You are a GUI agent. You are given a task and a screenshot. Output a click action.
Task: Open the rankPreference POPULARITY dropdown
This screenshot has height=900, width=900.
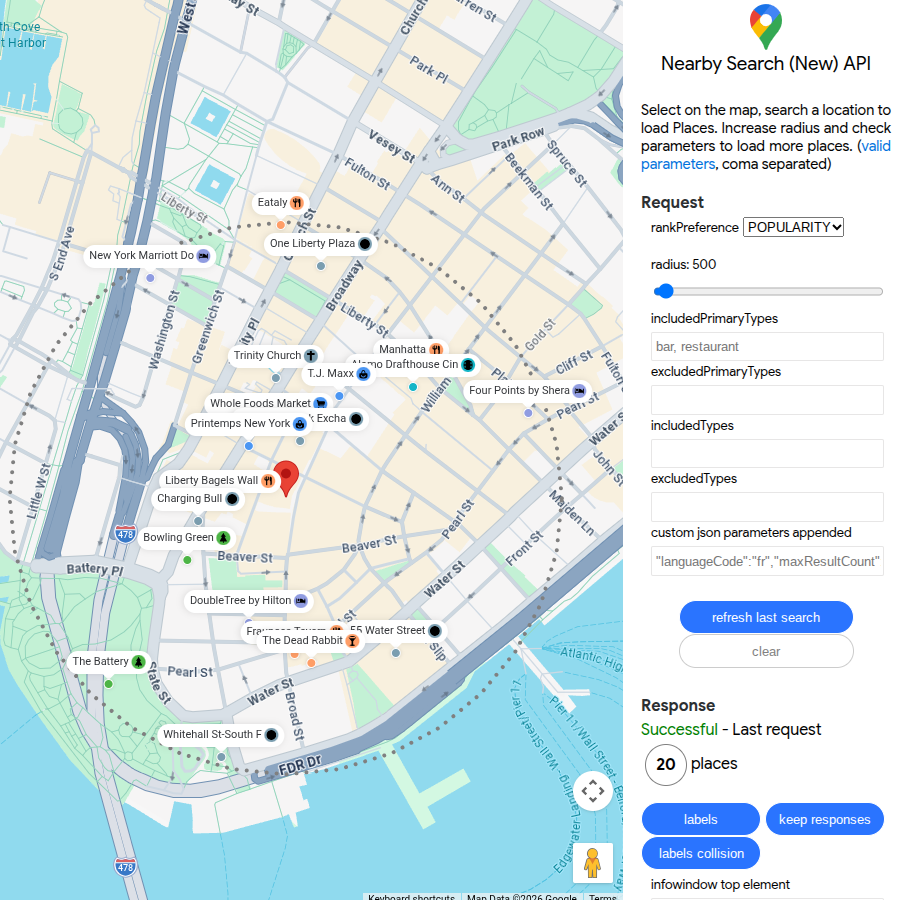793,227
